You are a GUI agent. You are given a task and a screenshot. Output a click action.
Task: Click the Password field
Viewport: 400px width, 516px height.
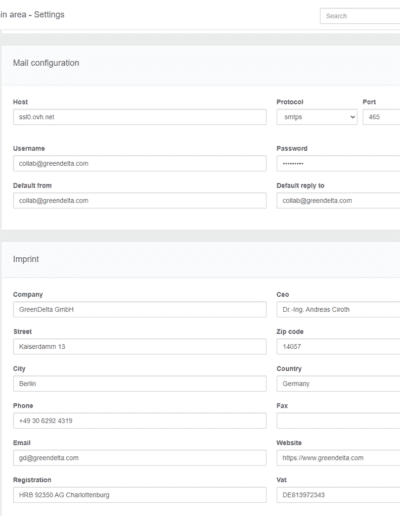pos(338,164)
